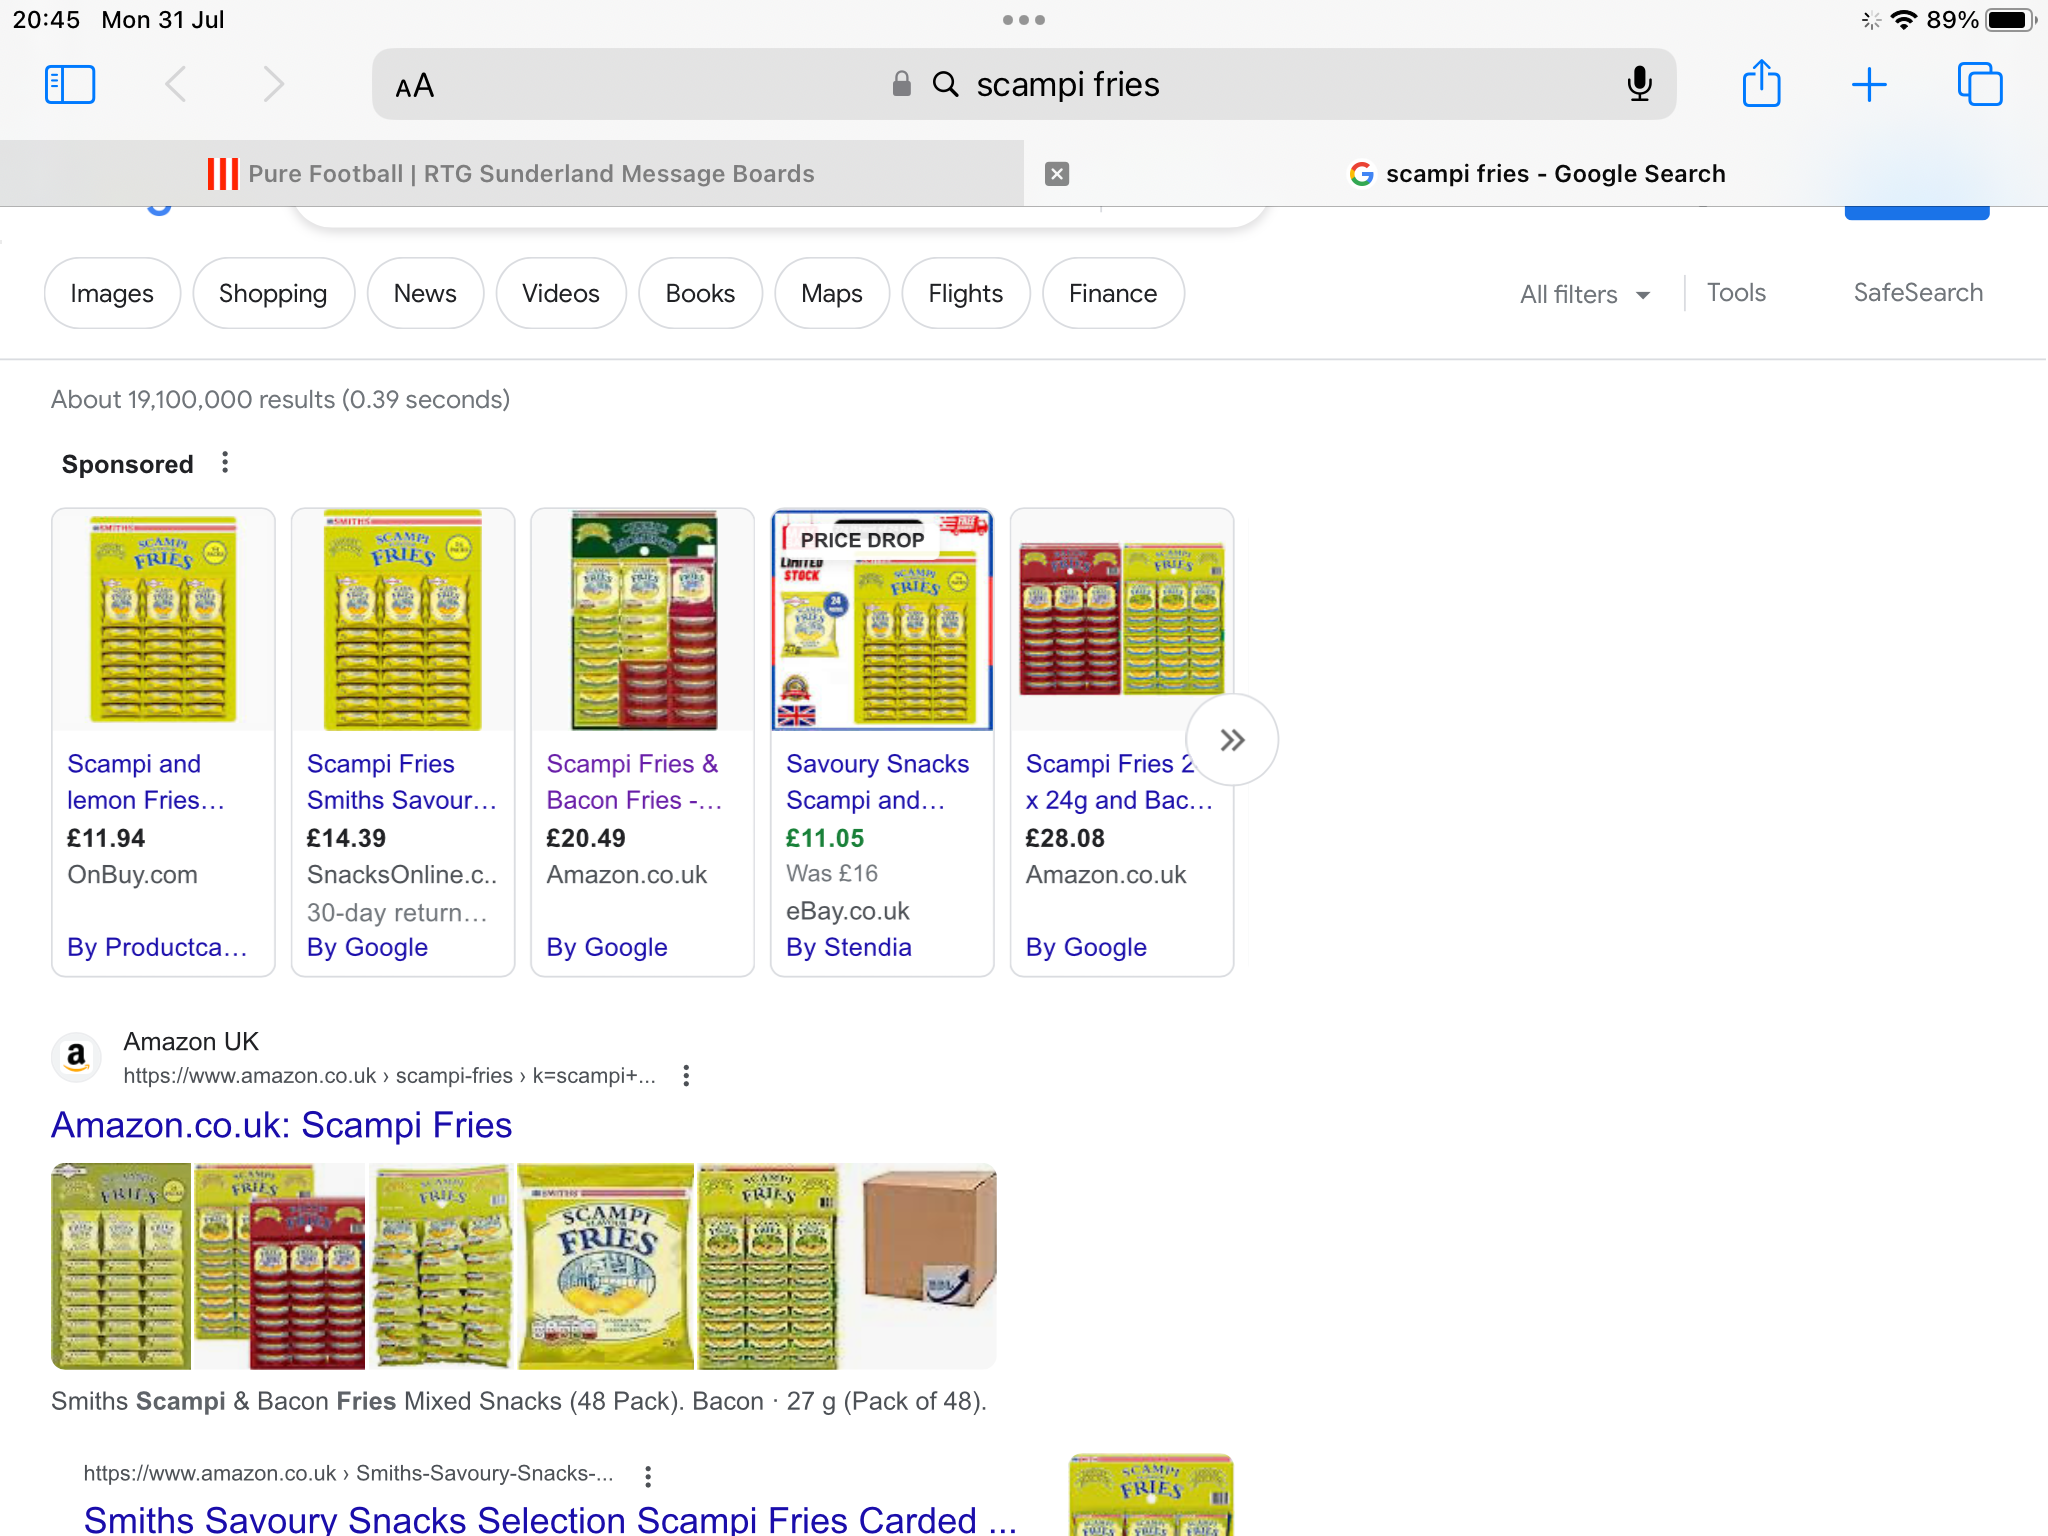Close the RTG Sunderland tab
Screen dimensions: 2048x1536
coord(1056,174)
